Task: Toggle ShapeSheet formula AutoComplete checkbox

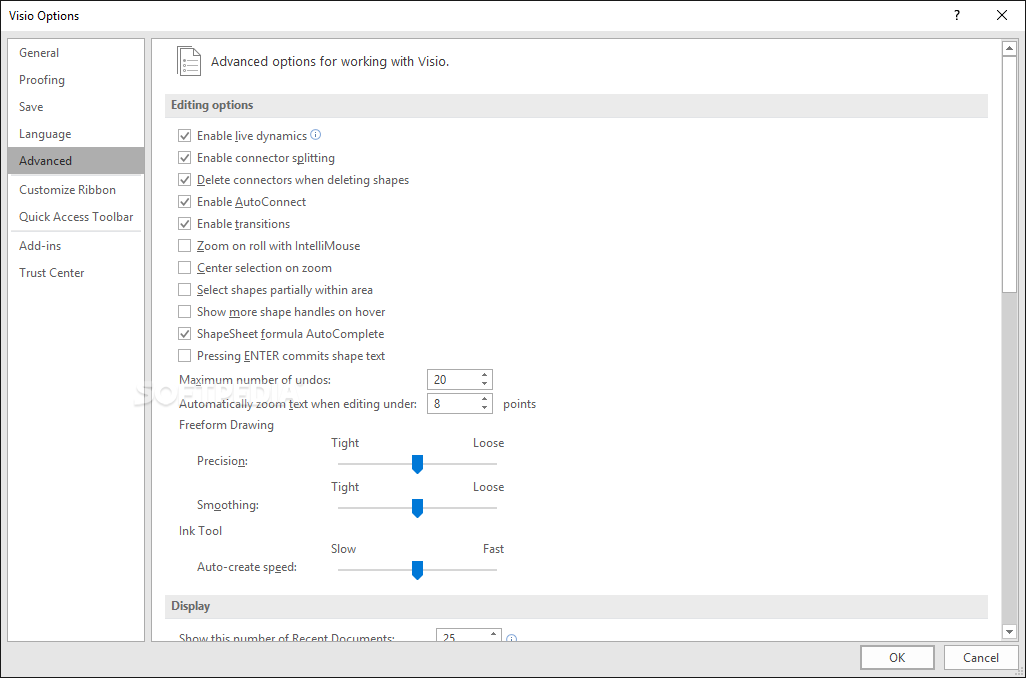Action: click(x=185, y=334)
